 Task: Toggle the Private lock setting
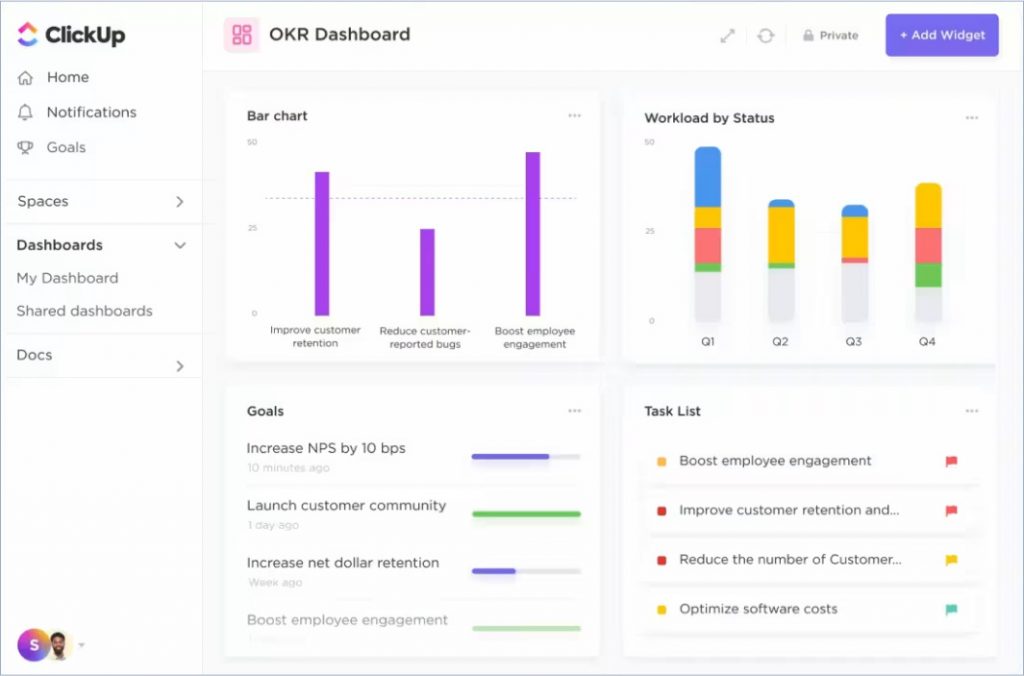(830, 35)
